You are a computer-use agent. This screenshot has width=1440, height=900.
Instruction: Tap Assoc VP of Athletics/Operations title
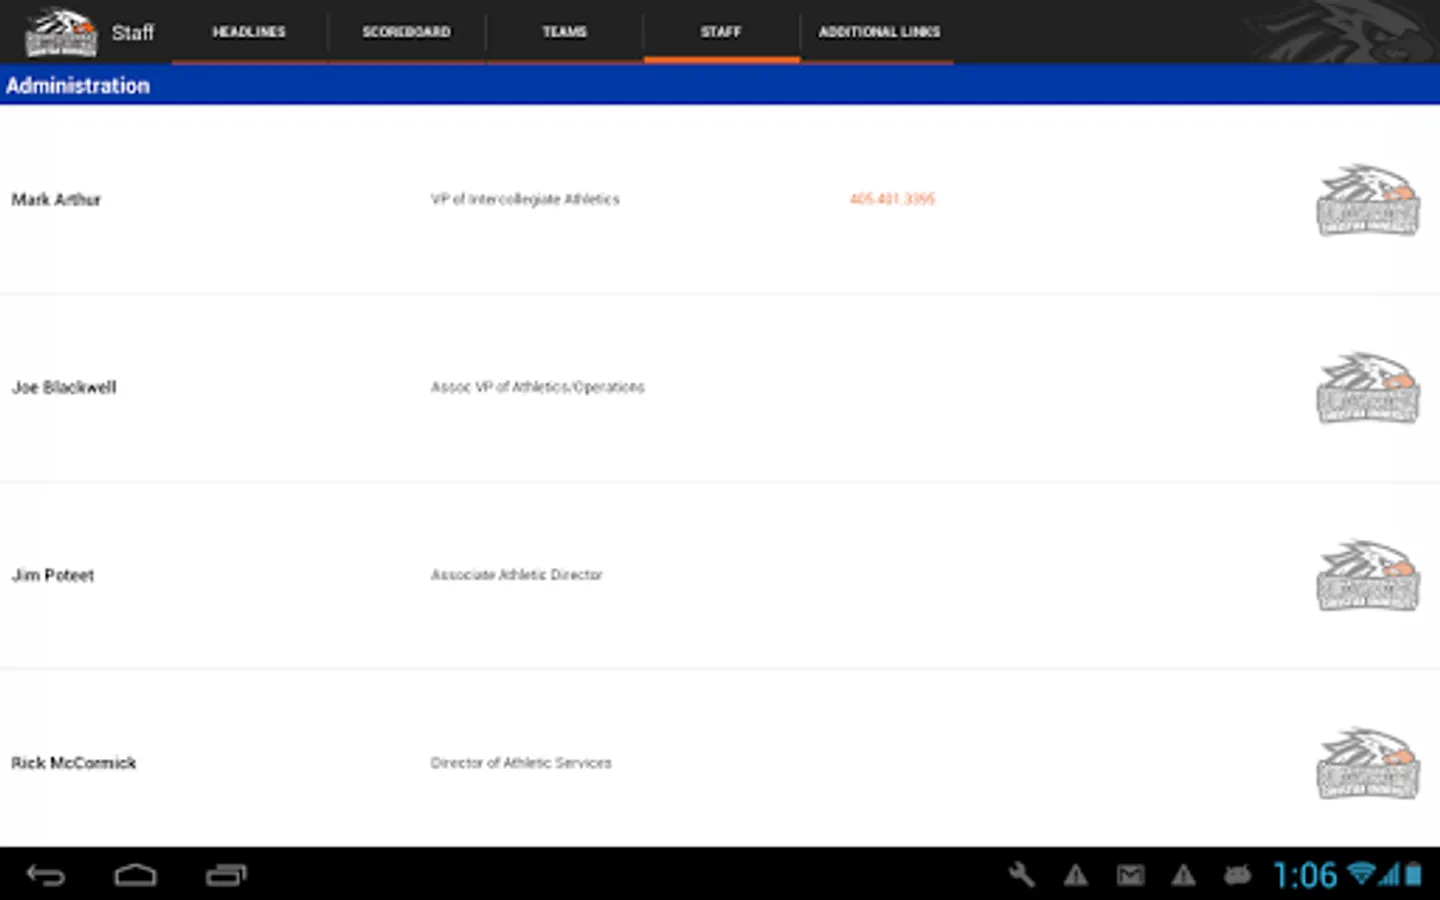coord(537,387)
